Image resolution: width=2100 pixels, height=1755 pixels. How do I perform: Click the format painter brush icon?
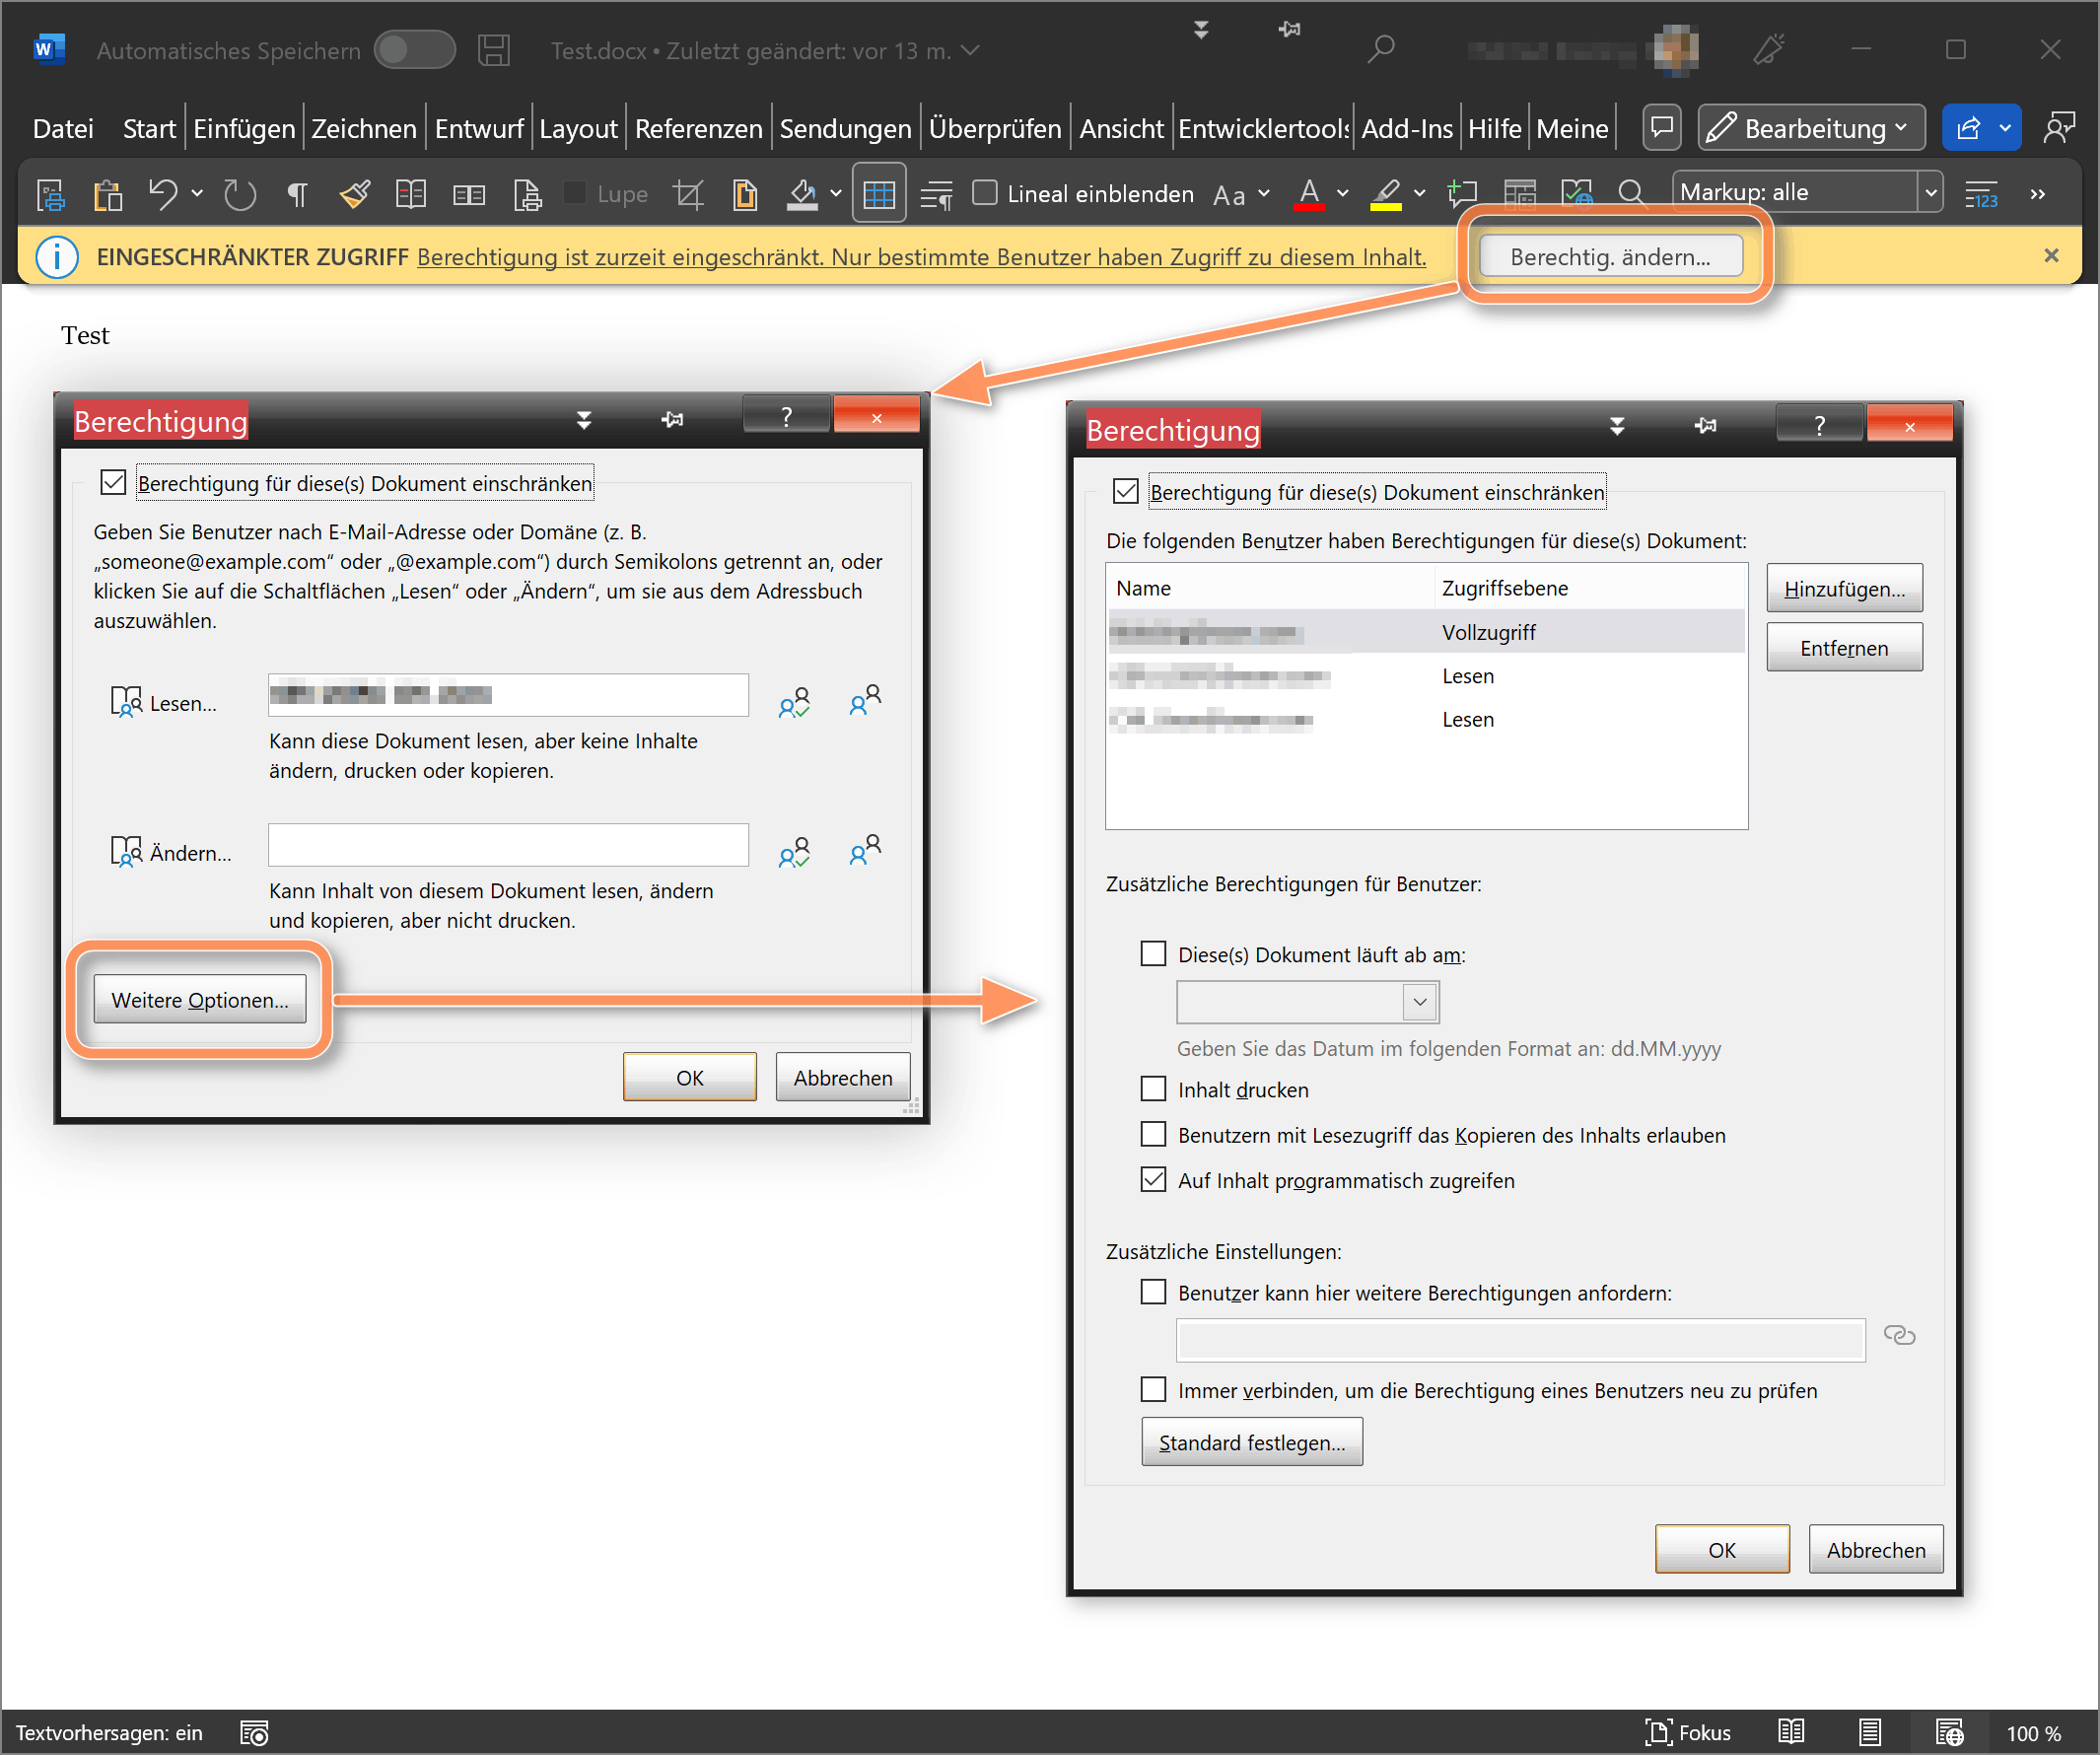tap(354, 194)
